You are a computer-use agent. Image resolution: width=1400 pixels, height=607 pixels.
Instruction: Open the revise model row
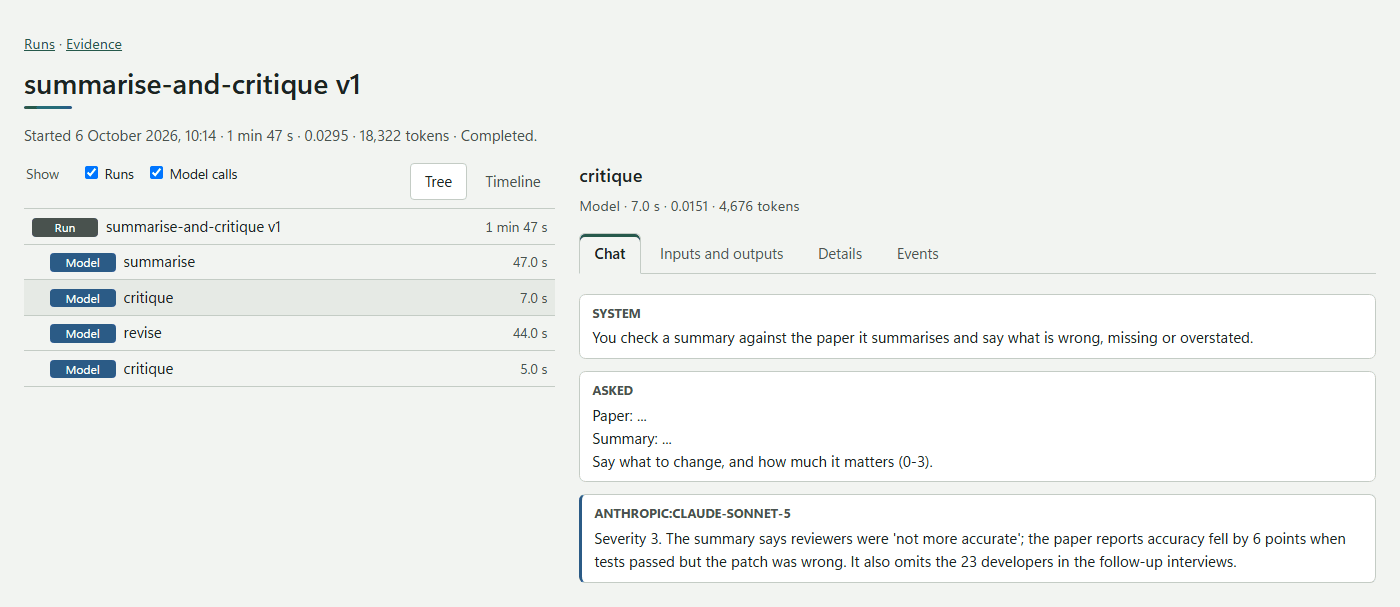click(x=289, y=333)
